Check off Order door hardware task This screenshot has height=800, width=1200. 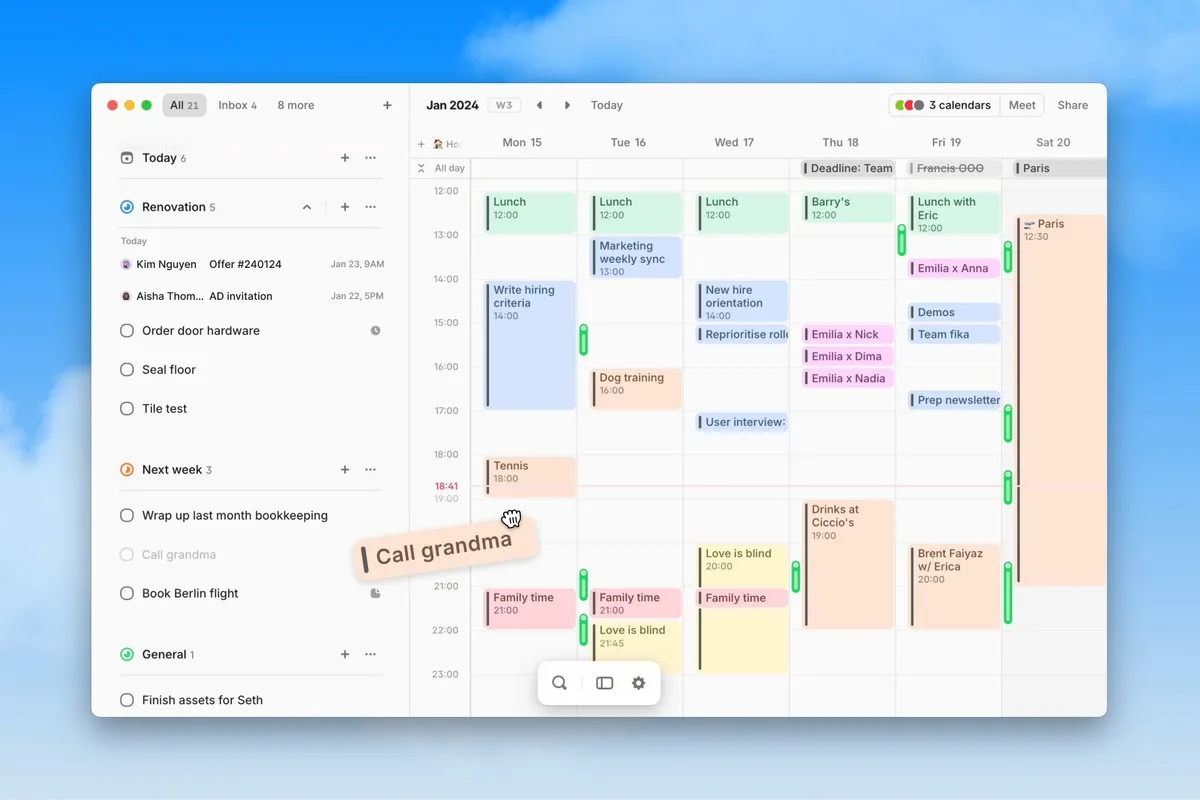(127, 331)
